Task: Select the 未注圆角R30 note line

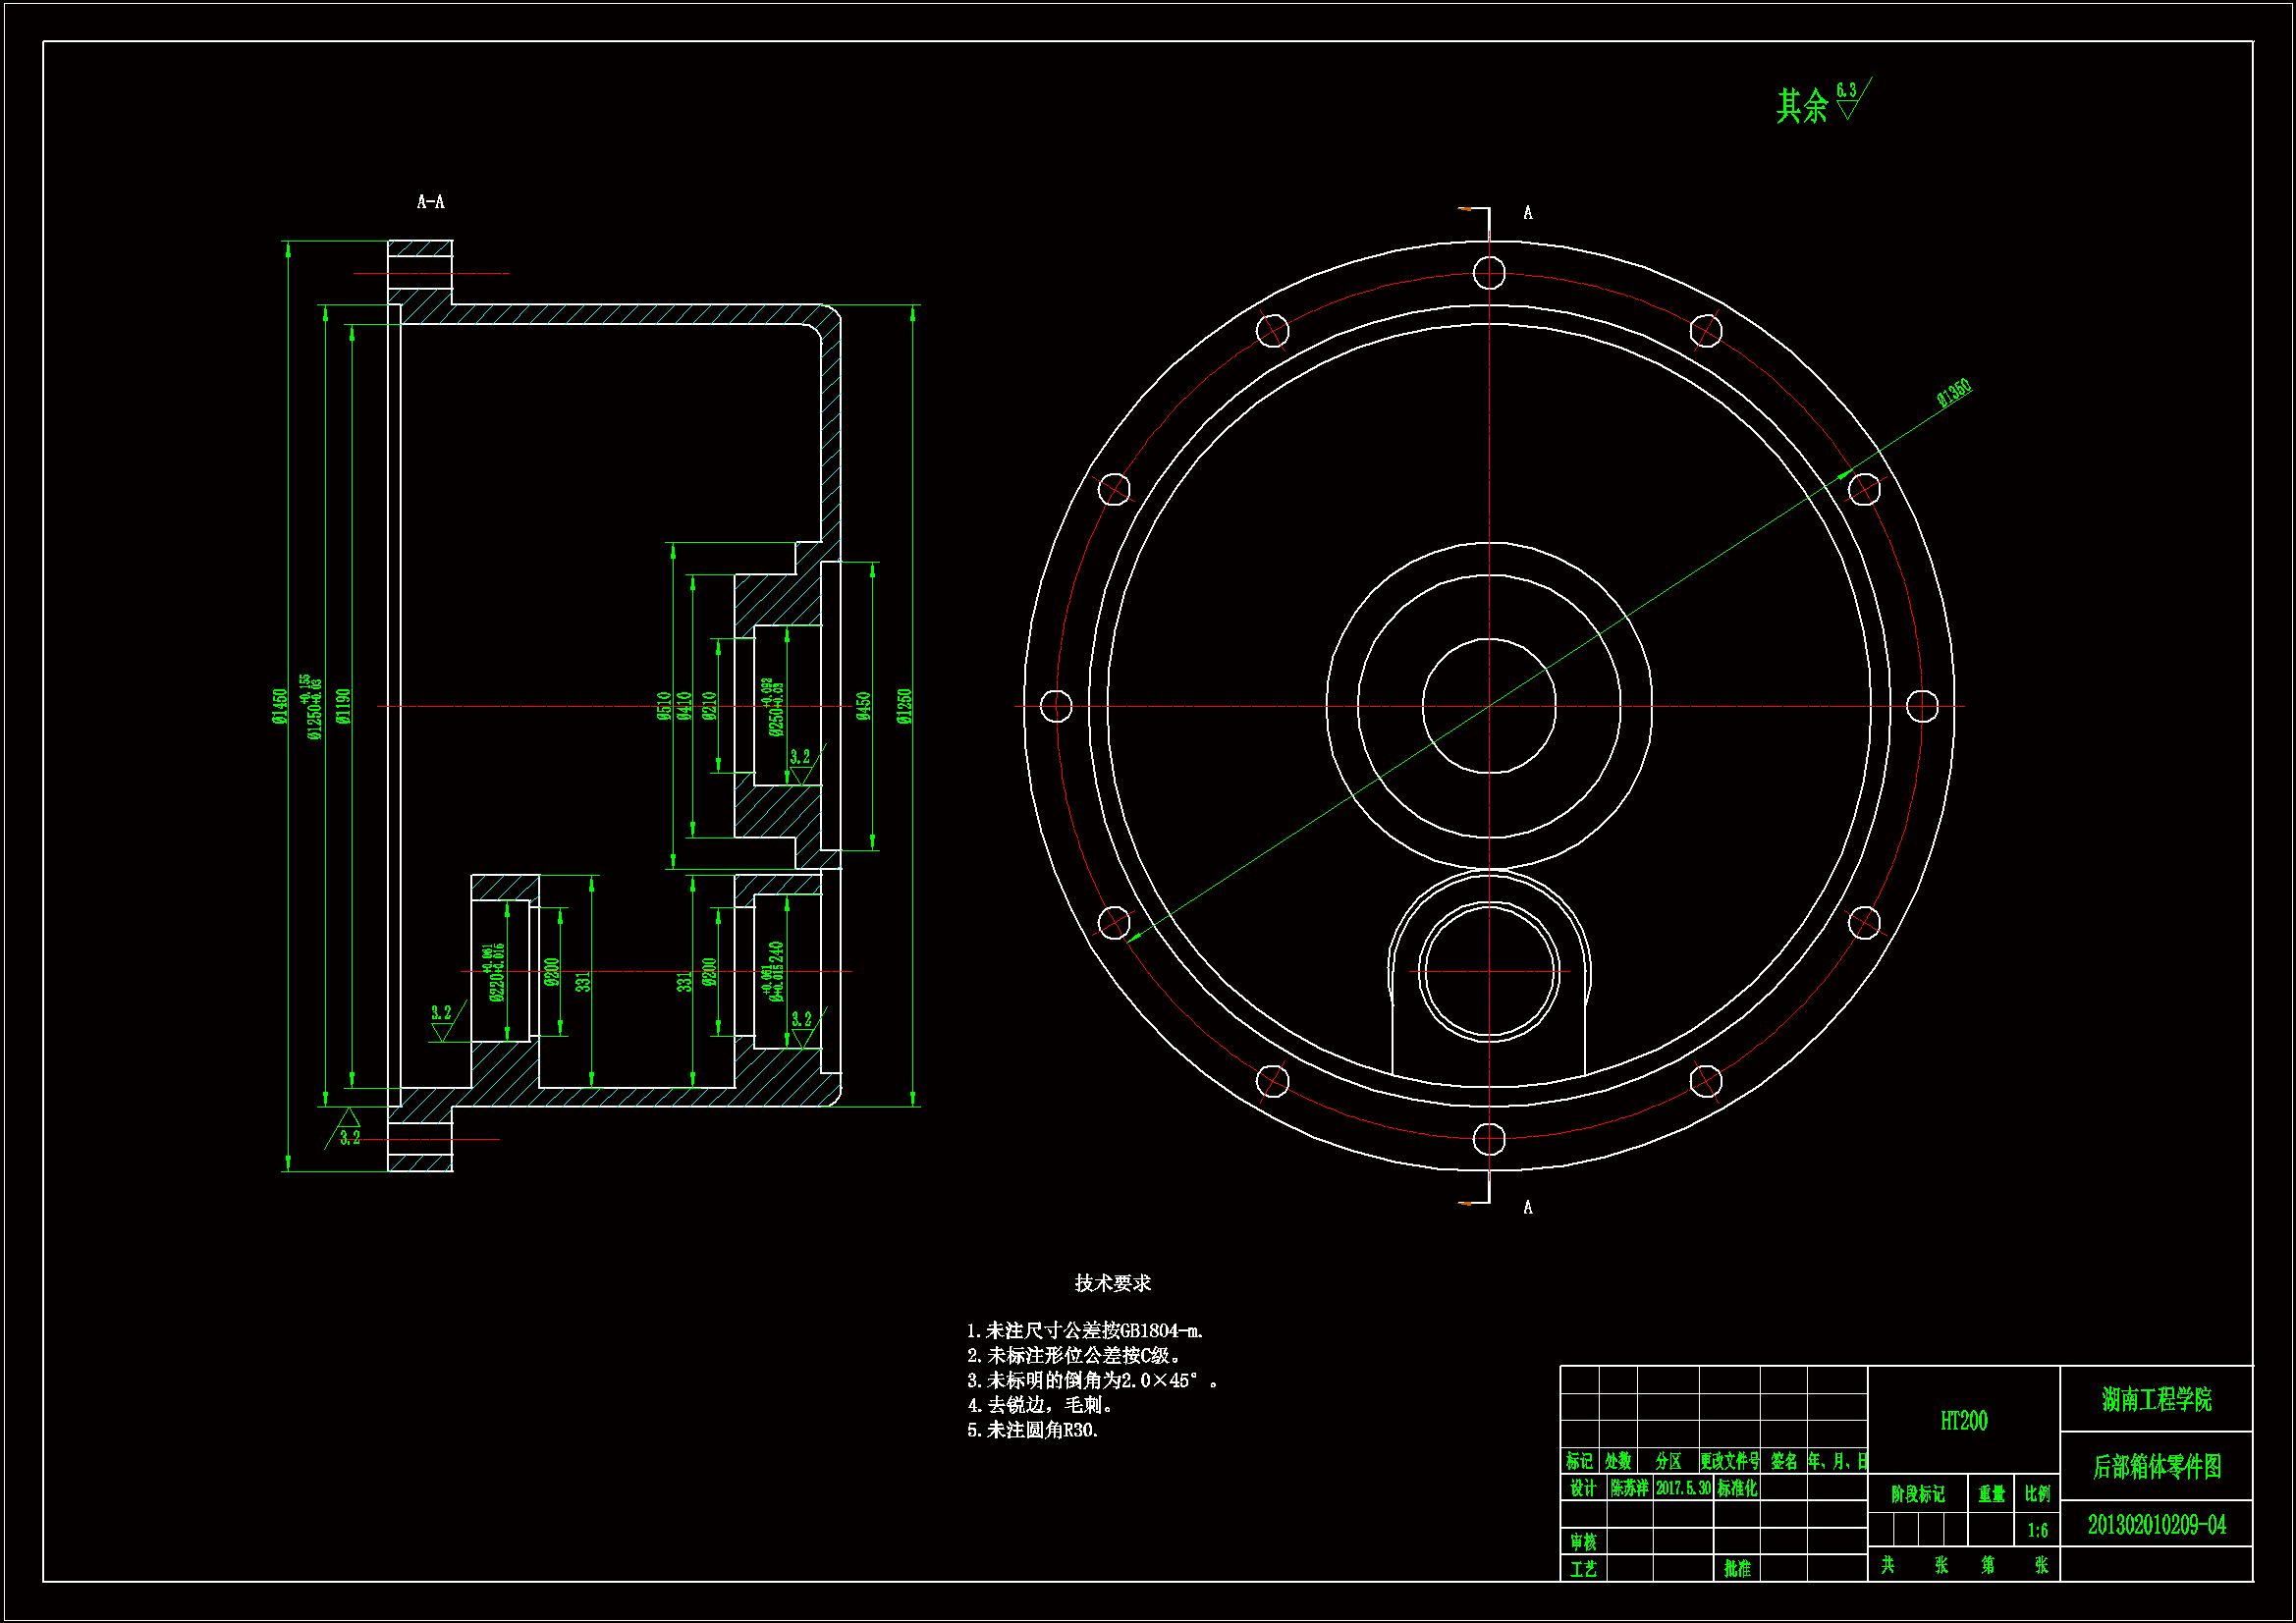Action: coord(1032,1430)
